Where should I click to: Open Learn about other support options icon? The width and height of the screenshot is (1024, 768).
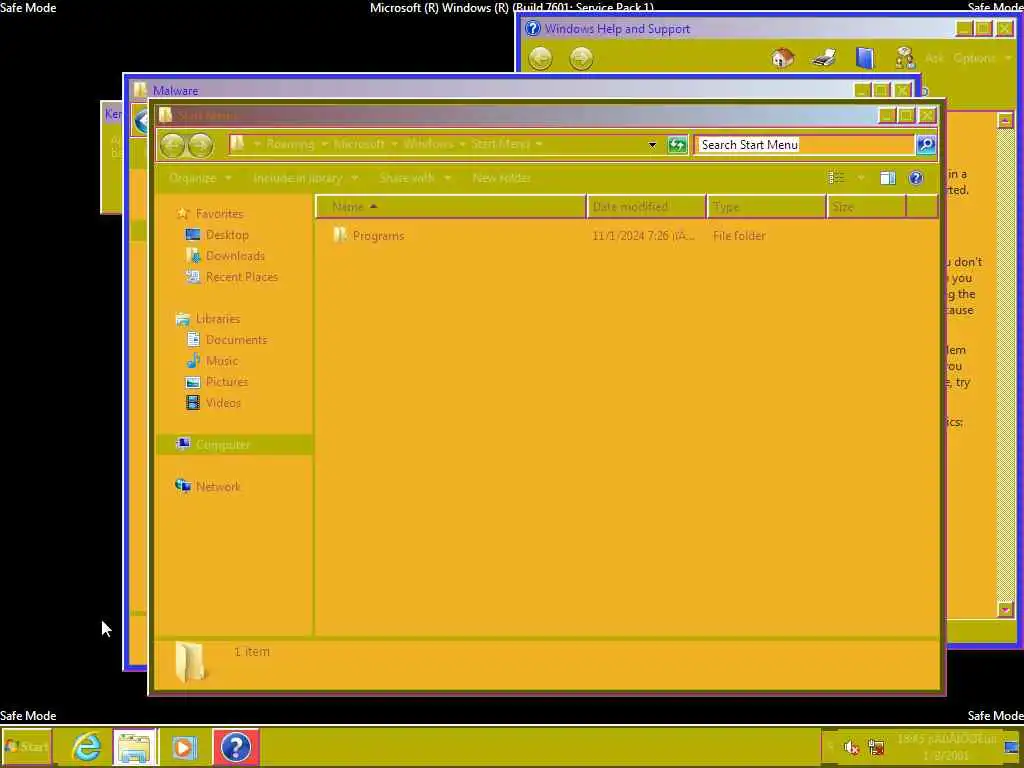(905, 58)
